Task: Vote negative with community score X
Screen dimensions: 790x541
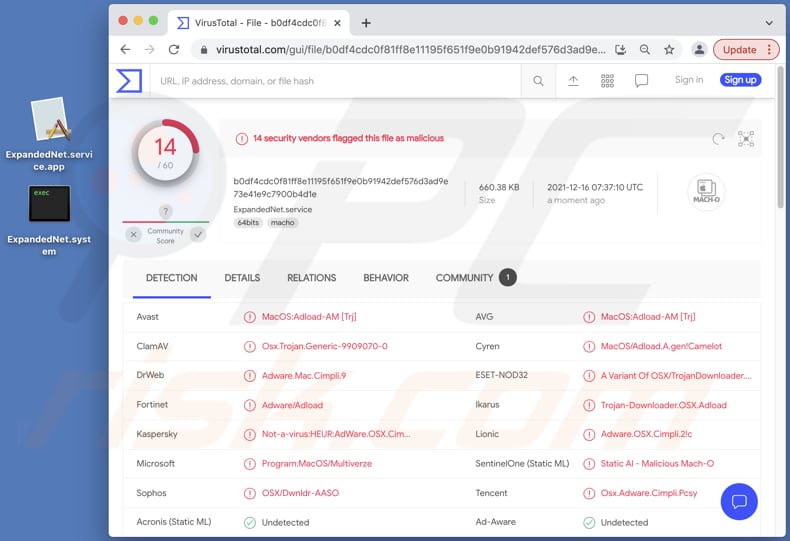Action: (x=133, y=234)
